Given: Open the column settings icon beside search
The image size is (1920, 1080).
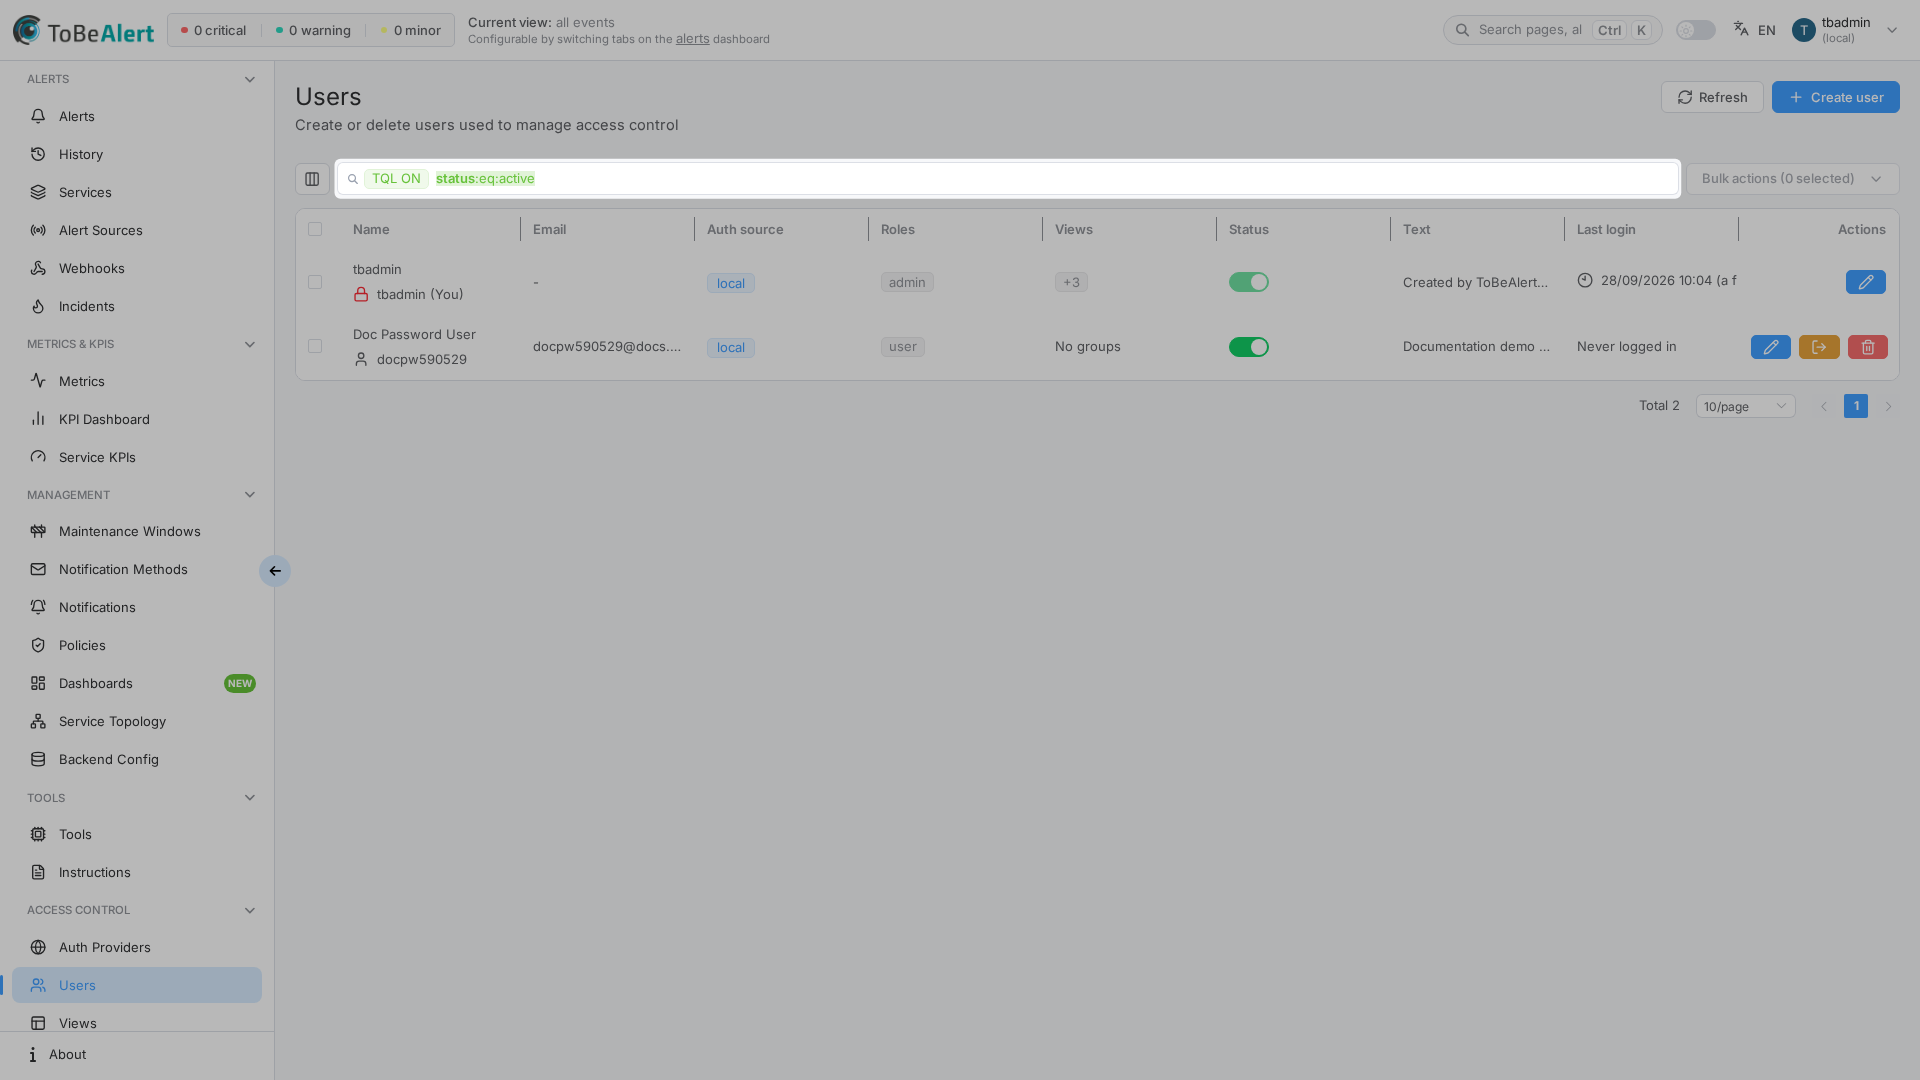Looking at the screenshot, I should [x=312, y=179].
